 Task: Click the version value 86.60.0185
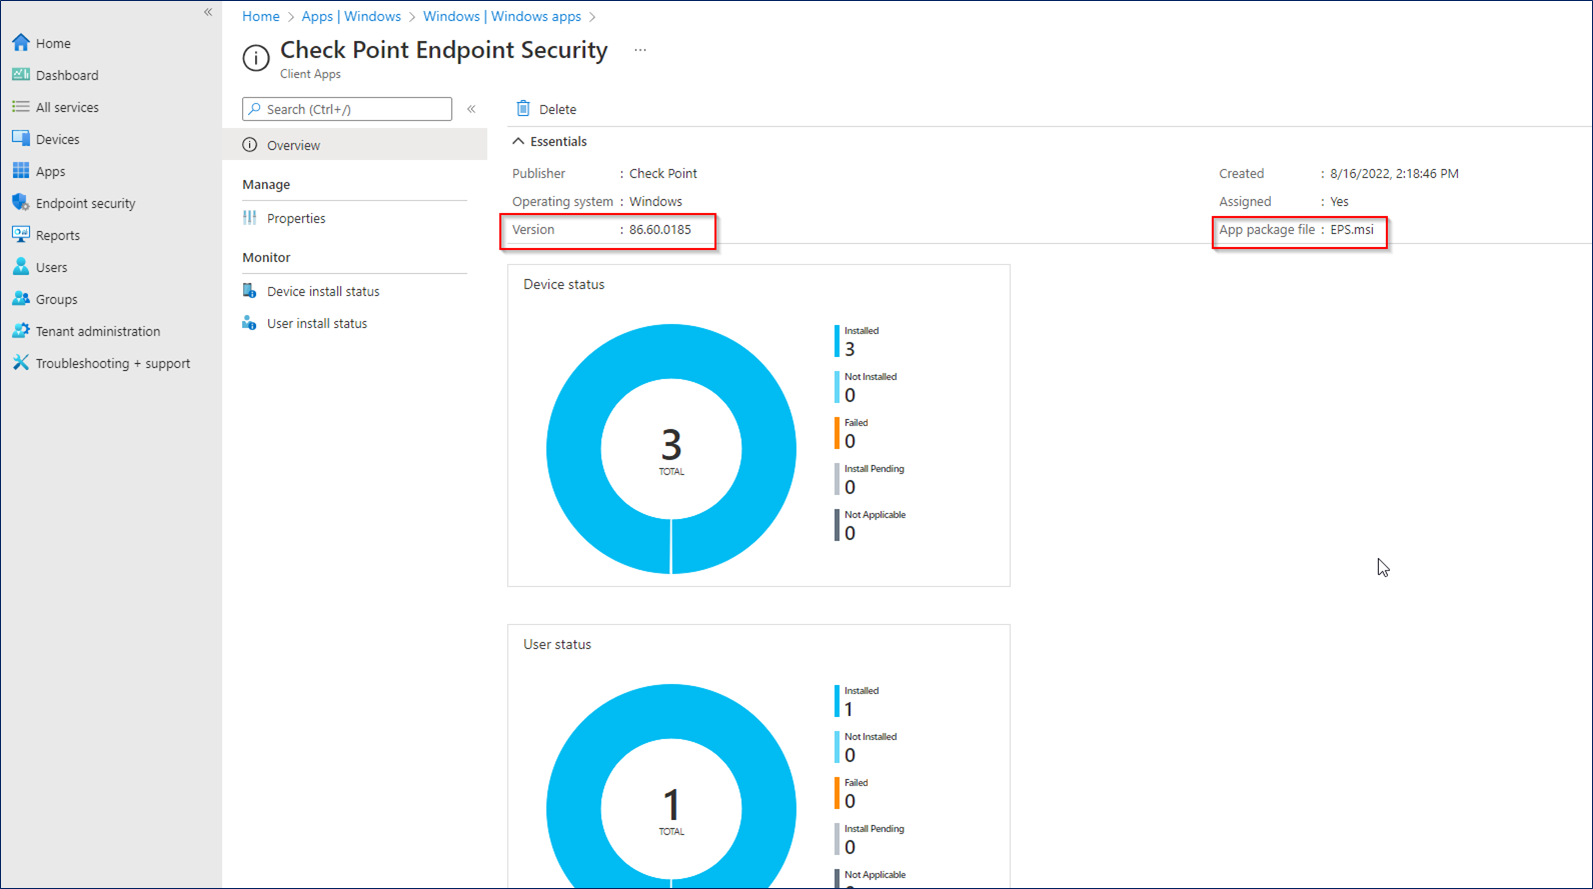660,229
